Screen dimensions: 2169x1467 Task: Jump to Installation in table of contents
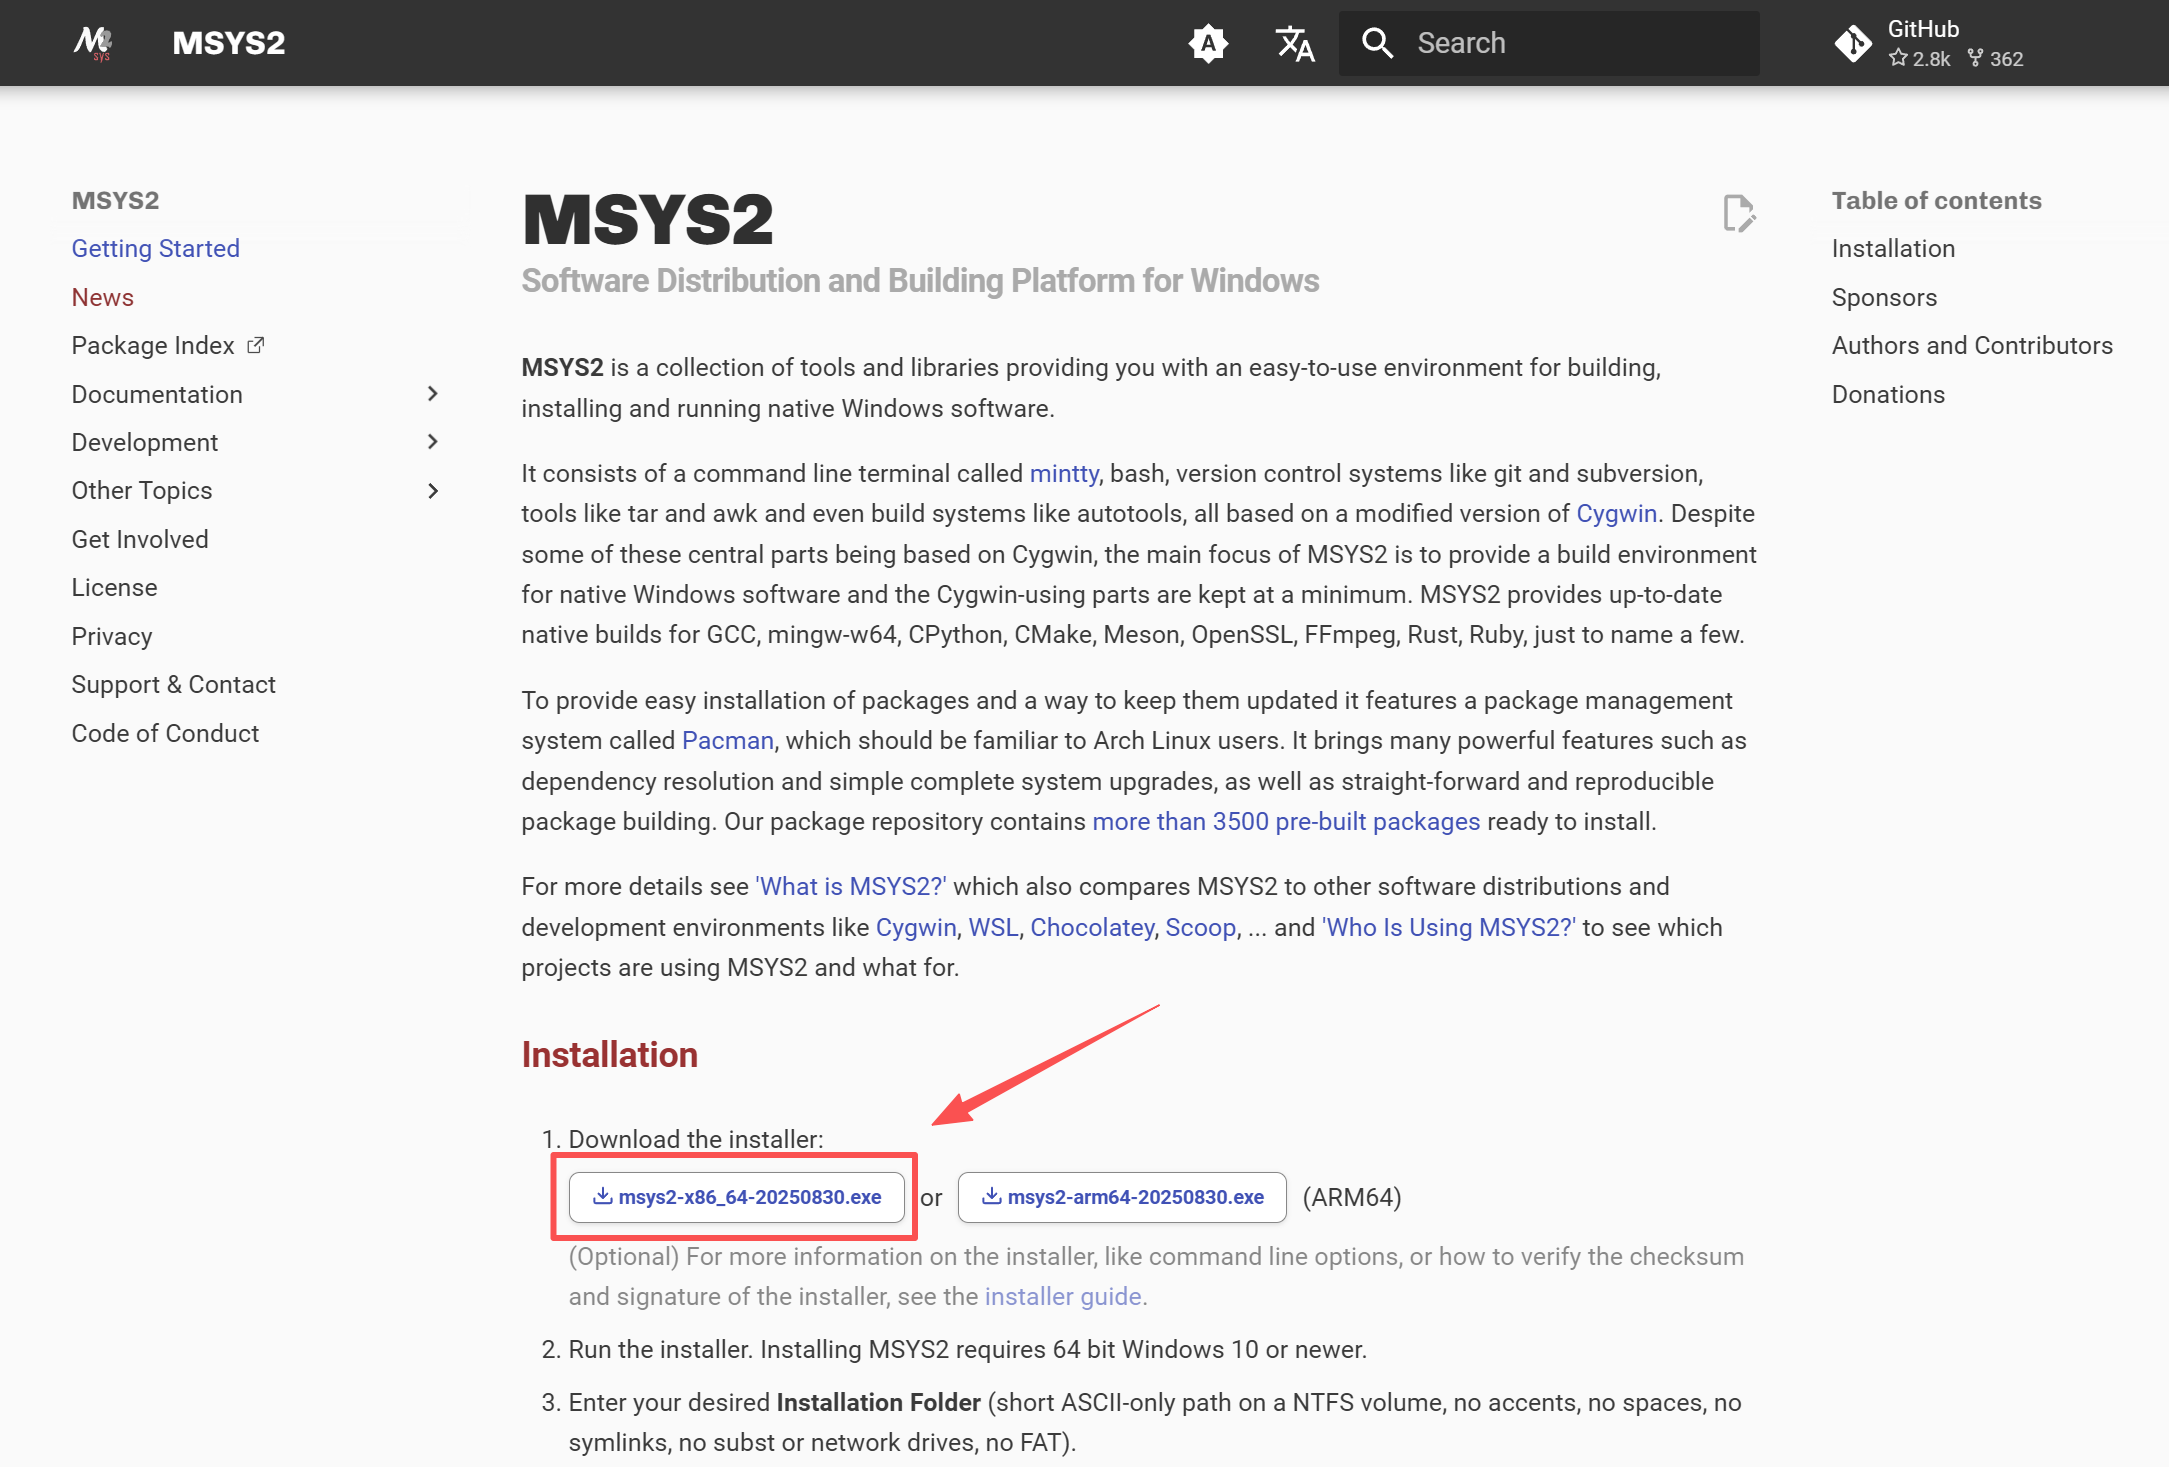coord(1893,248)
